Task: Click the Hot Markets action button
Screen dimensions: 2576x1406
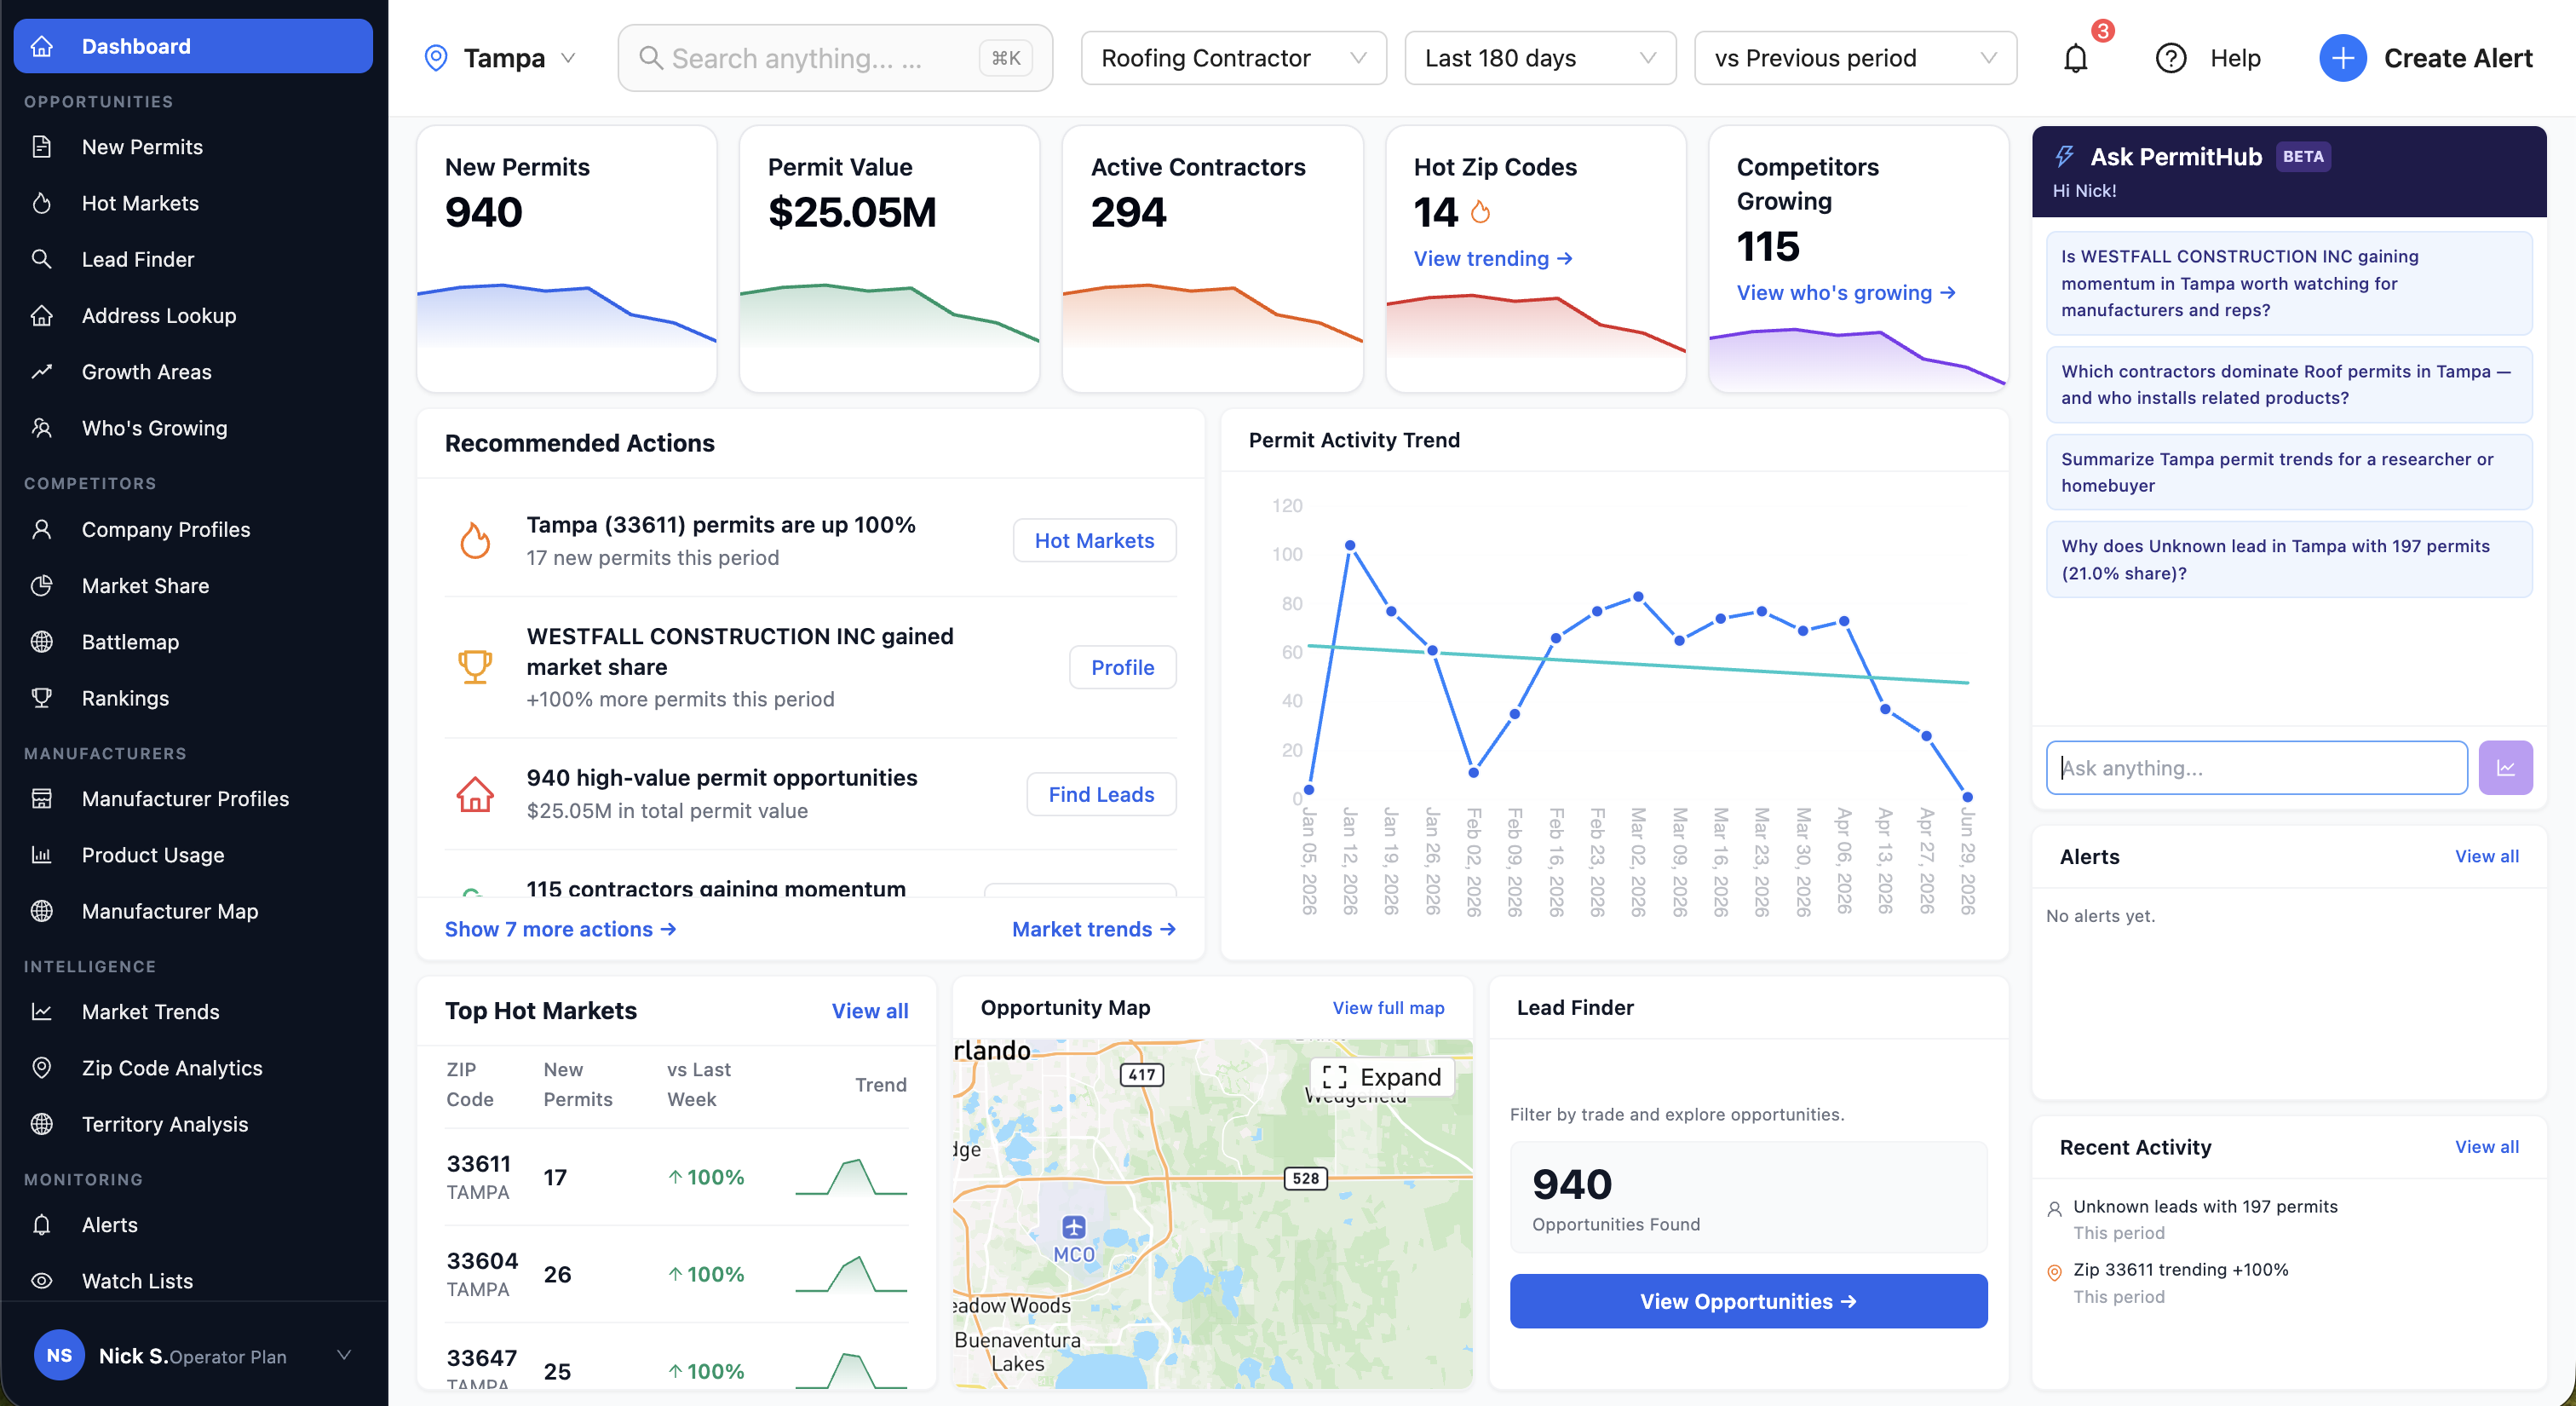Action: [1094, 540]
